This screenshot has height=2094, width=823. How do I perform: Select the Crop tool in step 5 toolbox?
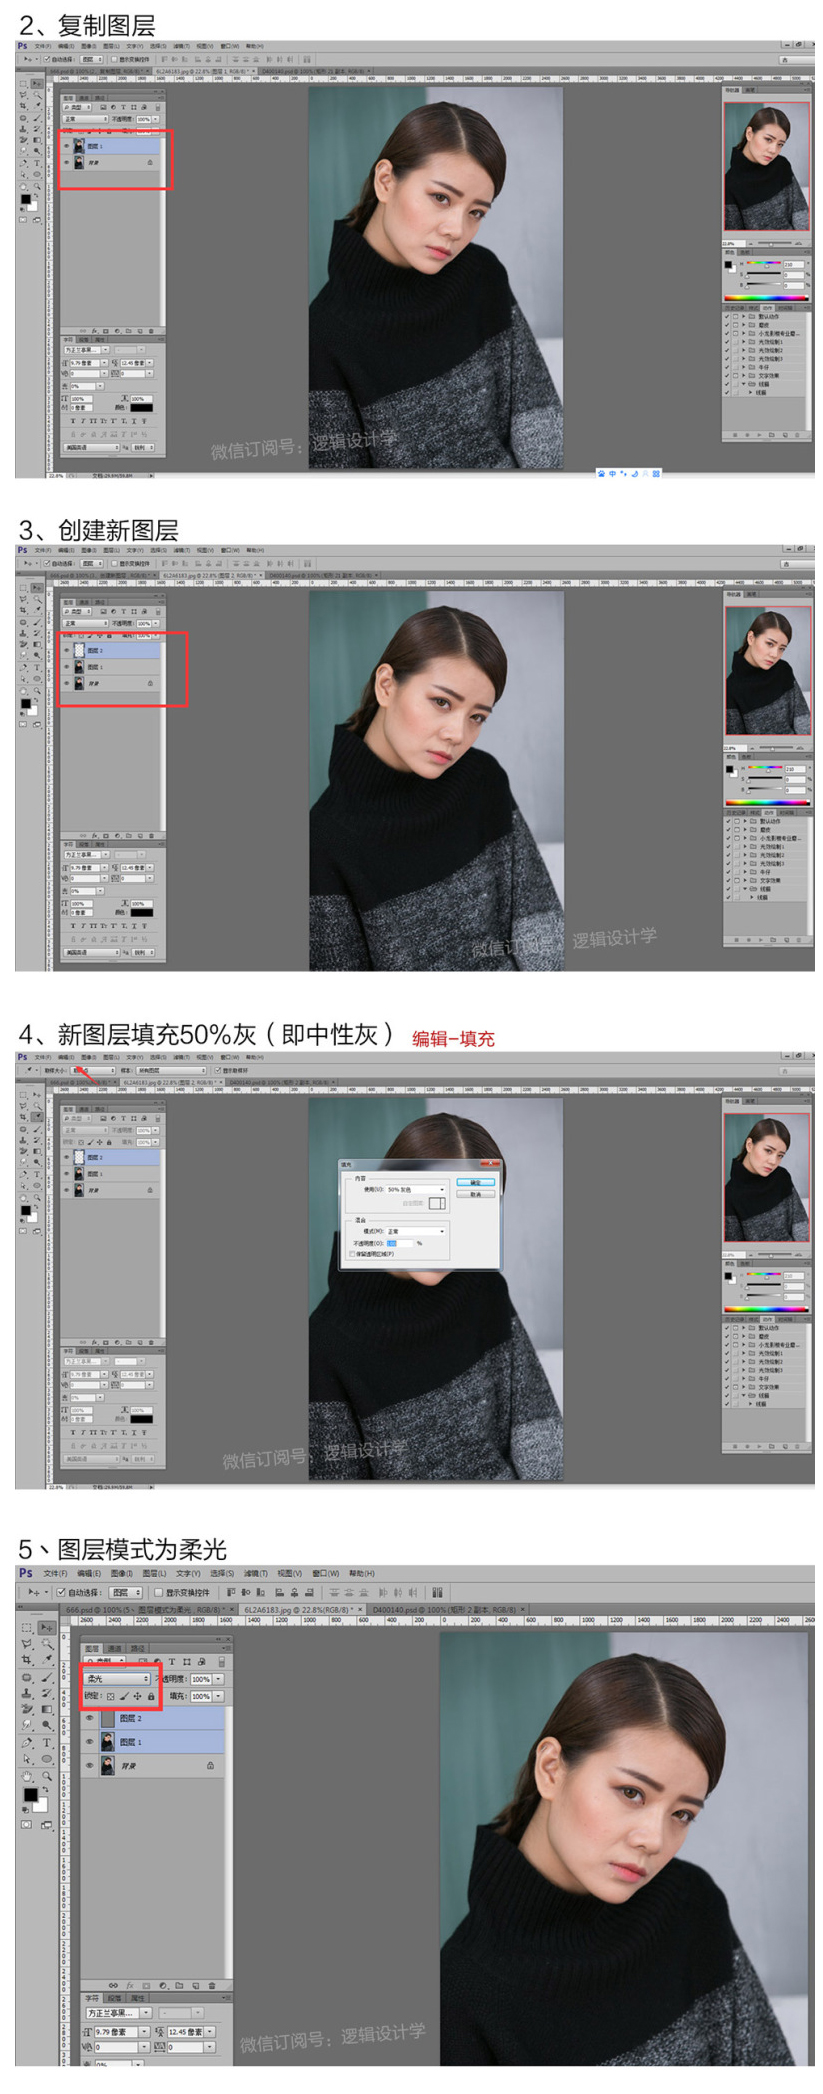26,1660
